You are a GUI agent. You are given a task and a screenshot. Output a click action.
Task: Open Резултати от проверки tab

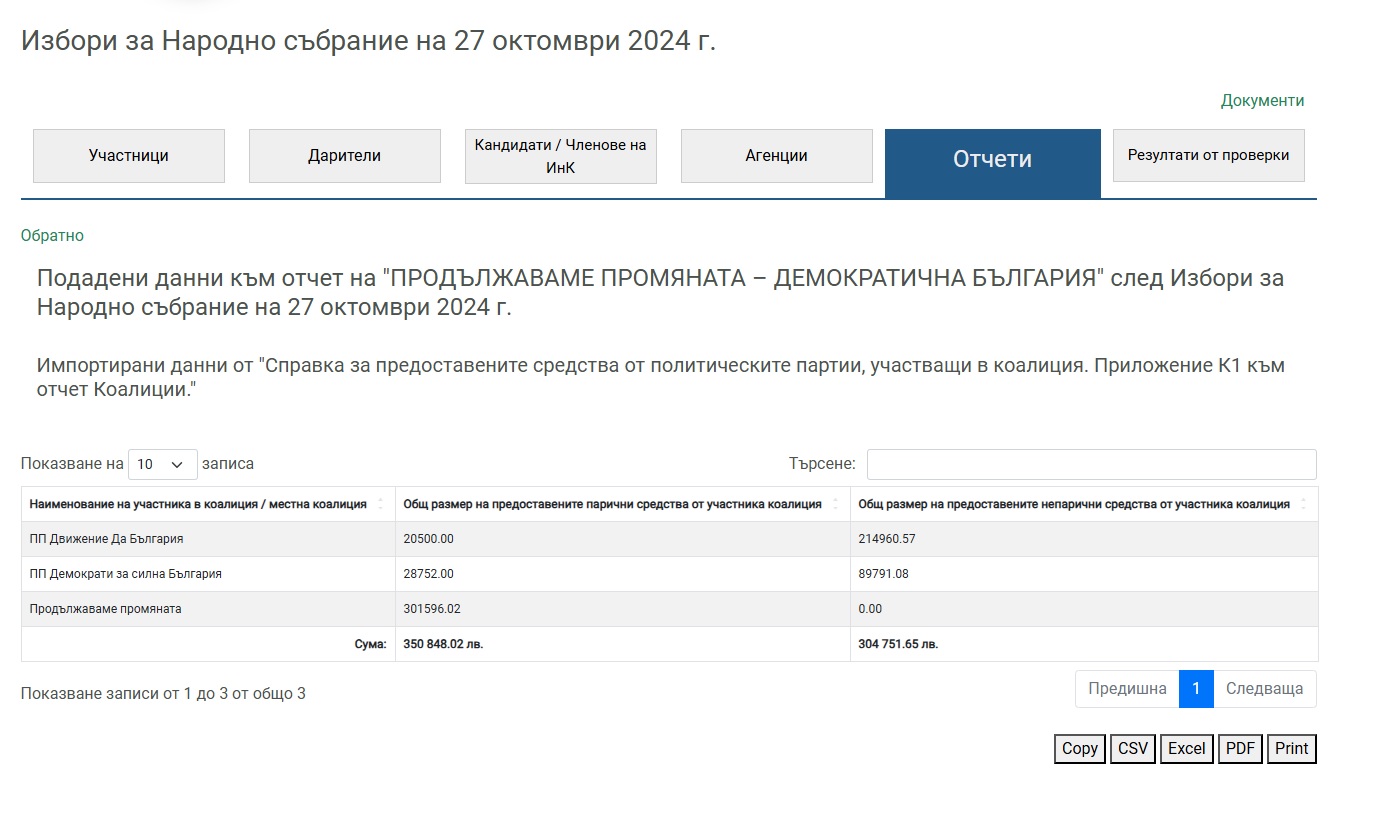coord(1208,155)
